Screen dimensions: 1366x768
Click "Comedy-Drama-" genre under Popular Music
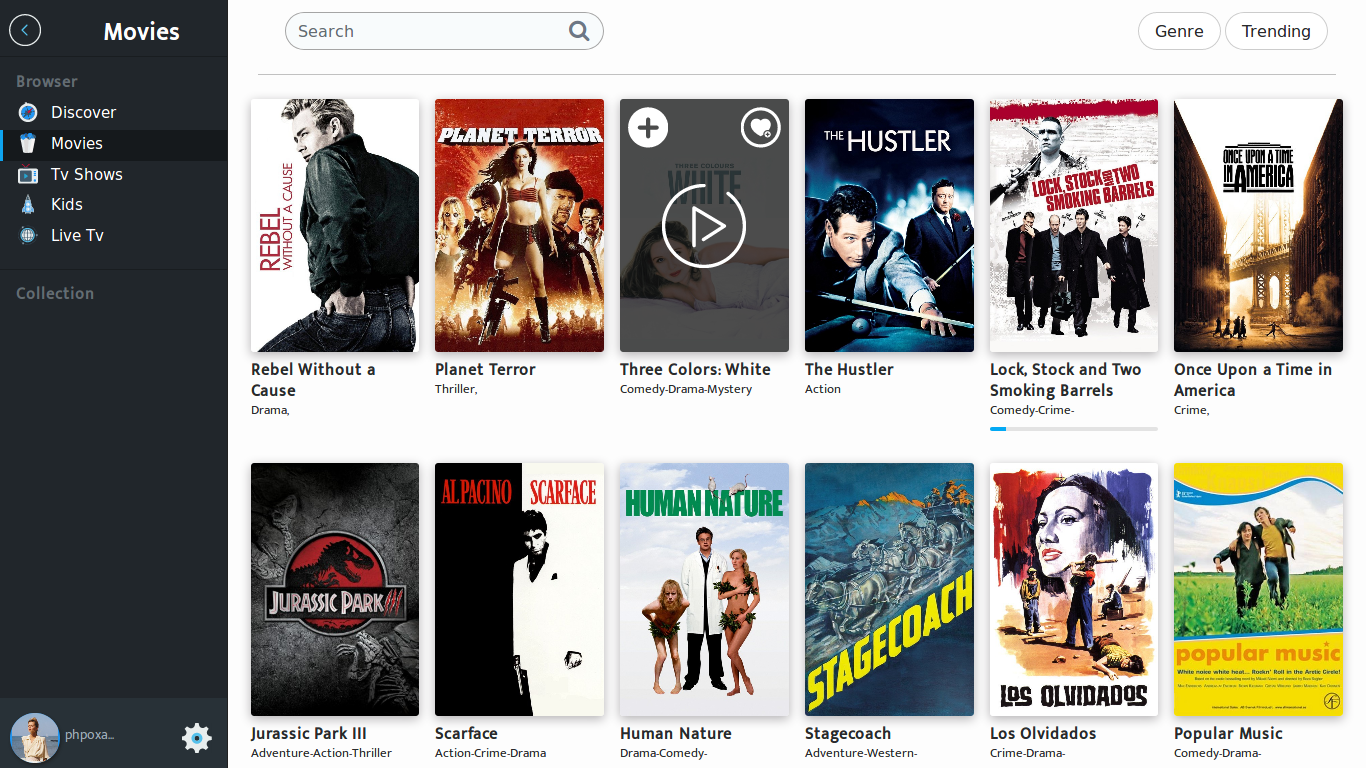point(1218,753)
